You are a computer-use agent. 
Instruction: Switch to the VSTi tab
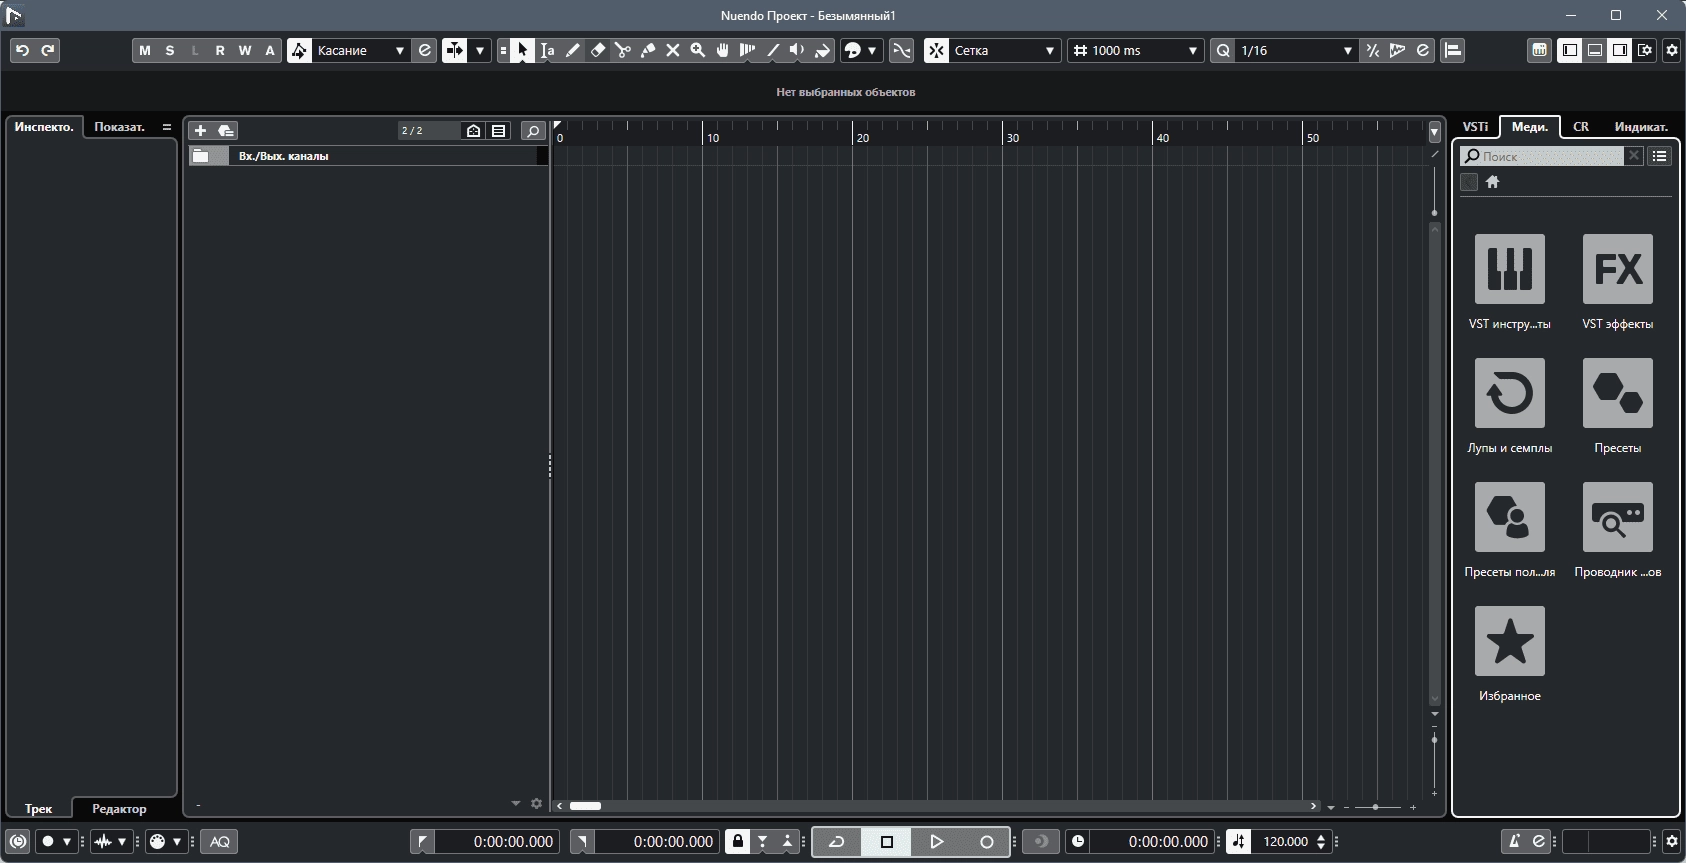point(1475,127)
